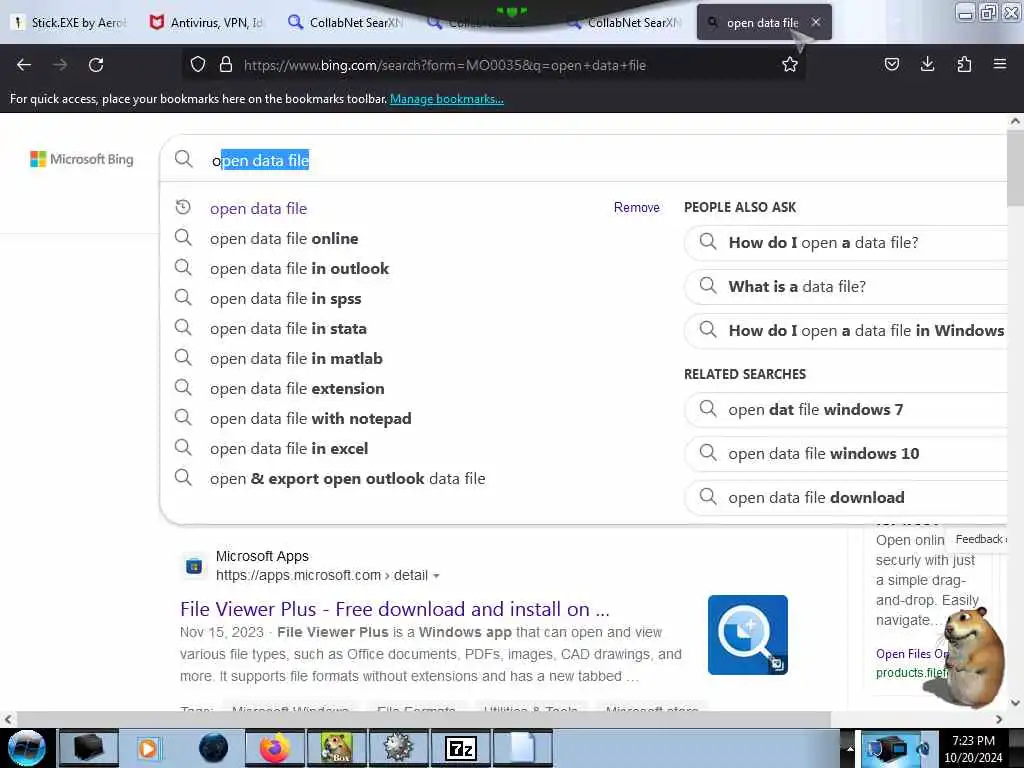Click the browser address bar URL
The width and height of the screenshot is (1024, 768).
[x=445, y=65]
